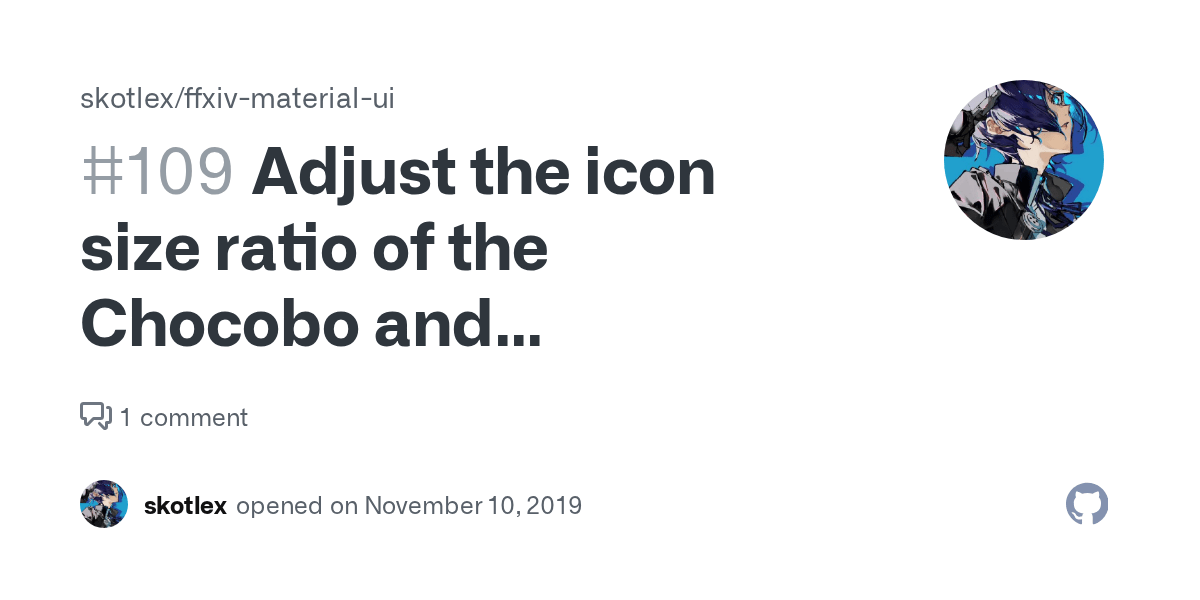The image size is (1200, 600).
Task: Click the word comment next to bubble icon
Action: pyautogui.click(x=194, y=417)
